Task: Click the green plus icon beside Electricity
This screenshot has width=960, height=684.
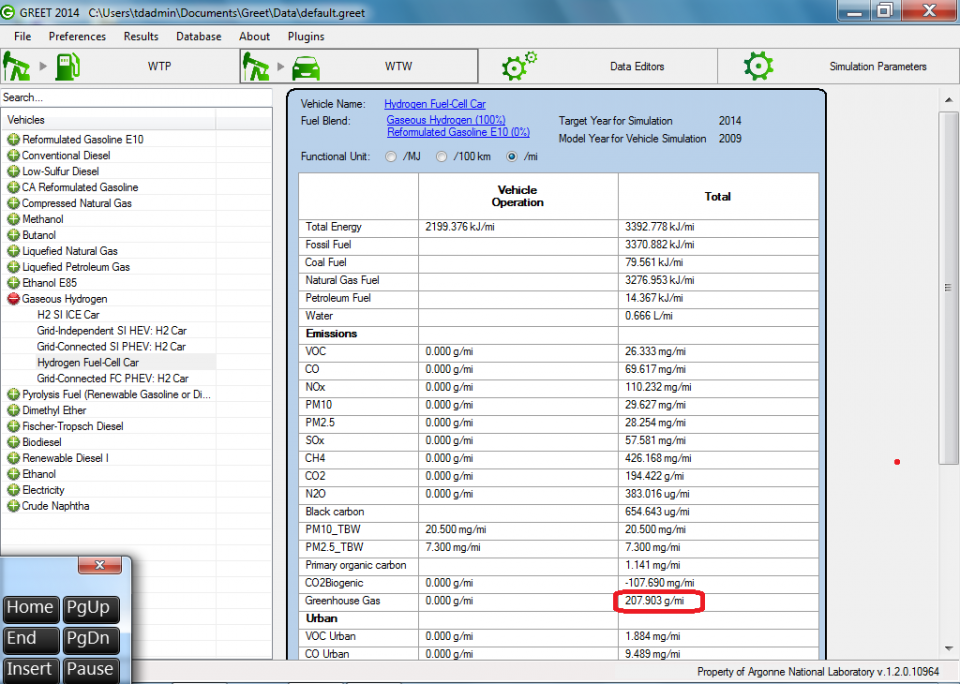Action: [14, 490]
